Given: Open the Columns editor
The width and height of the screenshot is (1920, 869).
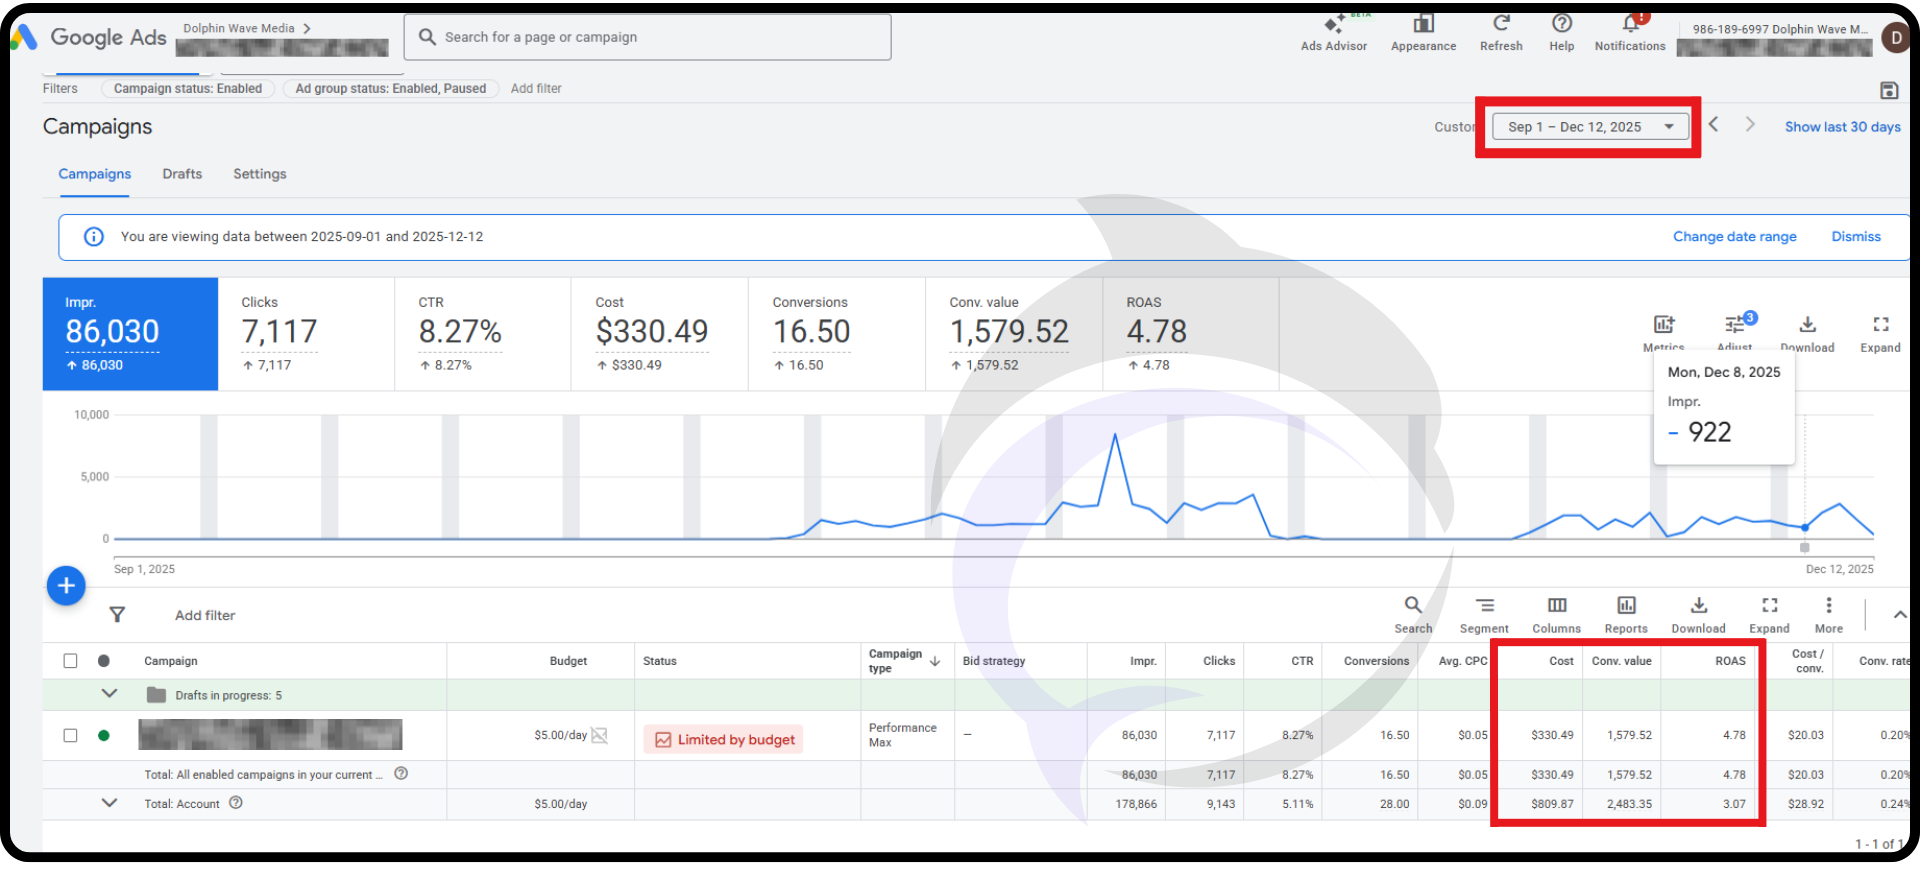Looking at the screenshot, I should pyautogui.click(x=1557, y=614).
